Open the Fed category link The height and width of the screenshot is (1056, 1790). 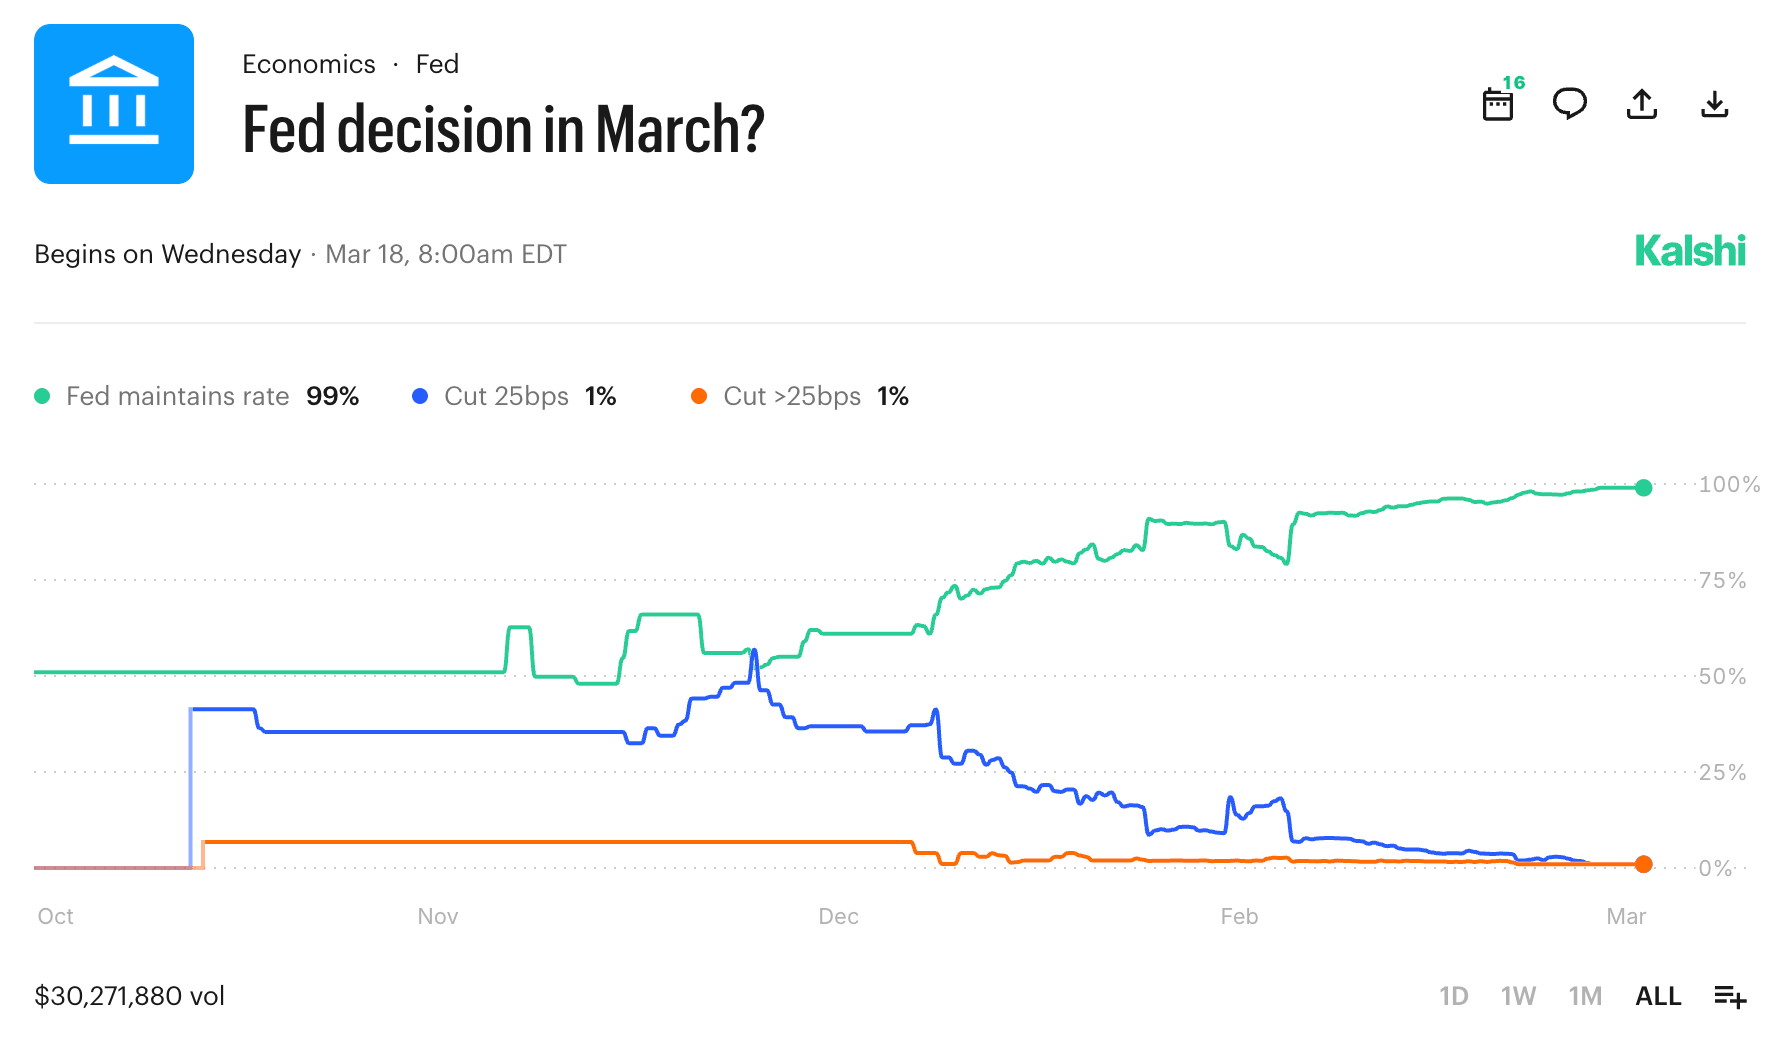(437, 64)
